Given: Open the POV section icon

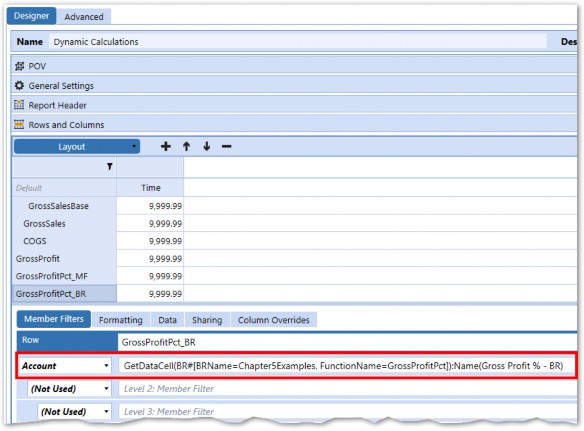Looking at the screenshot, I should coord(19,66).
